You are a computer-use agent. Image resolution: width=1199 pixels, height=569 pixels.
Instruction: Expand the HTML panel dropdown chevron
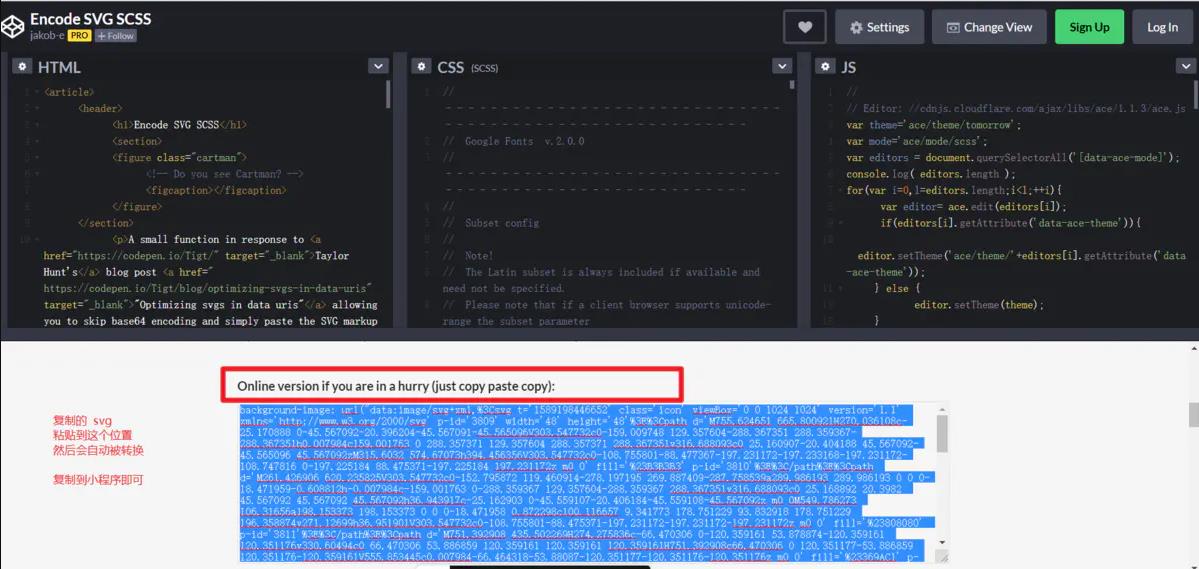point(378,66)
